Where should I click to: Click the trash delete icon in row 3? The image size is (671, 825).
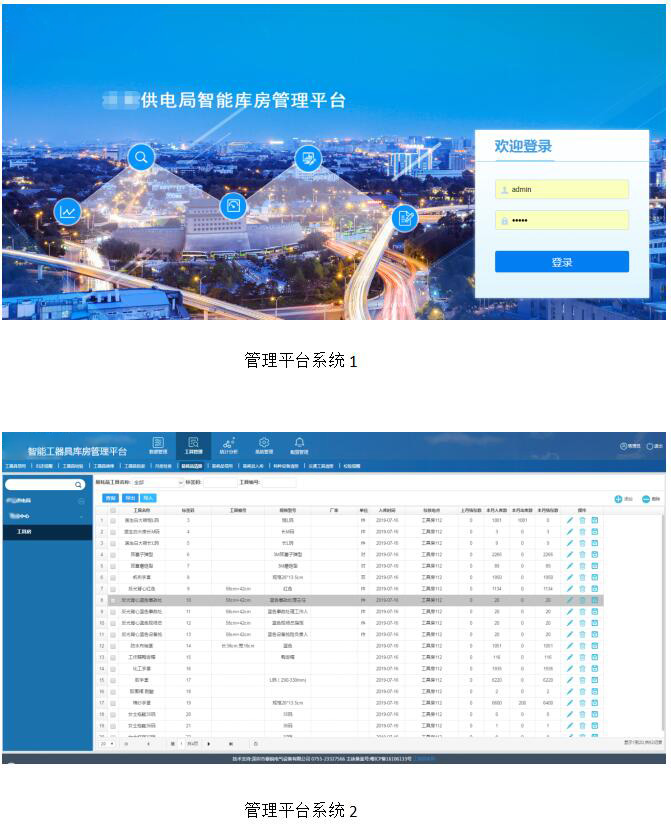tap(582, 542)
